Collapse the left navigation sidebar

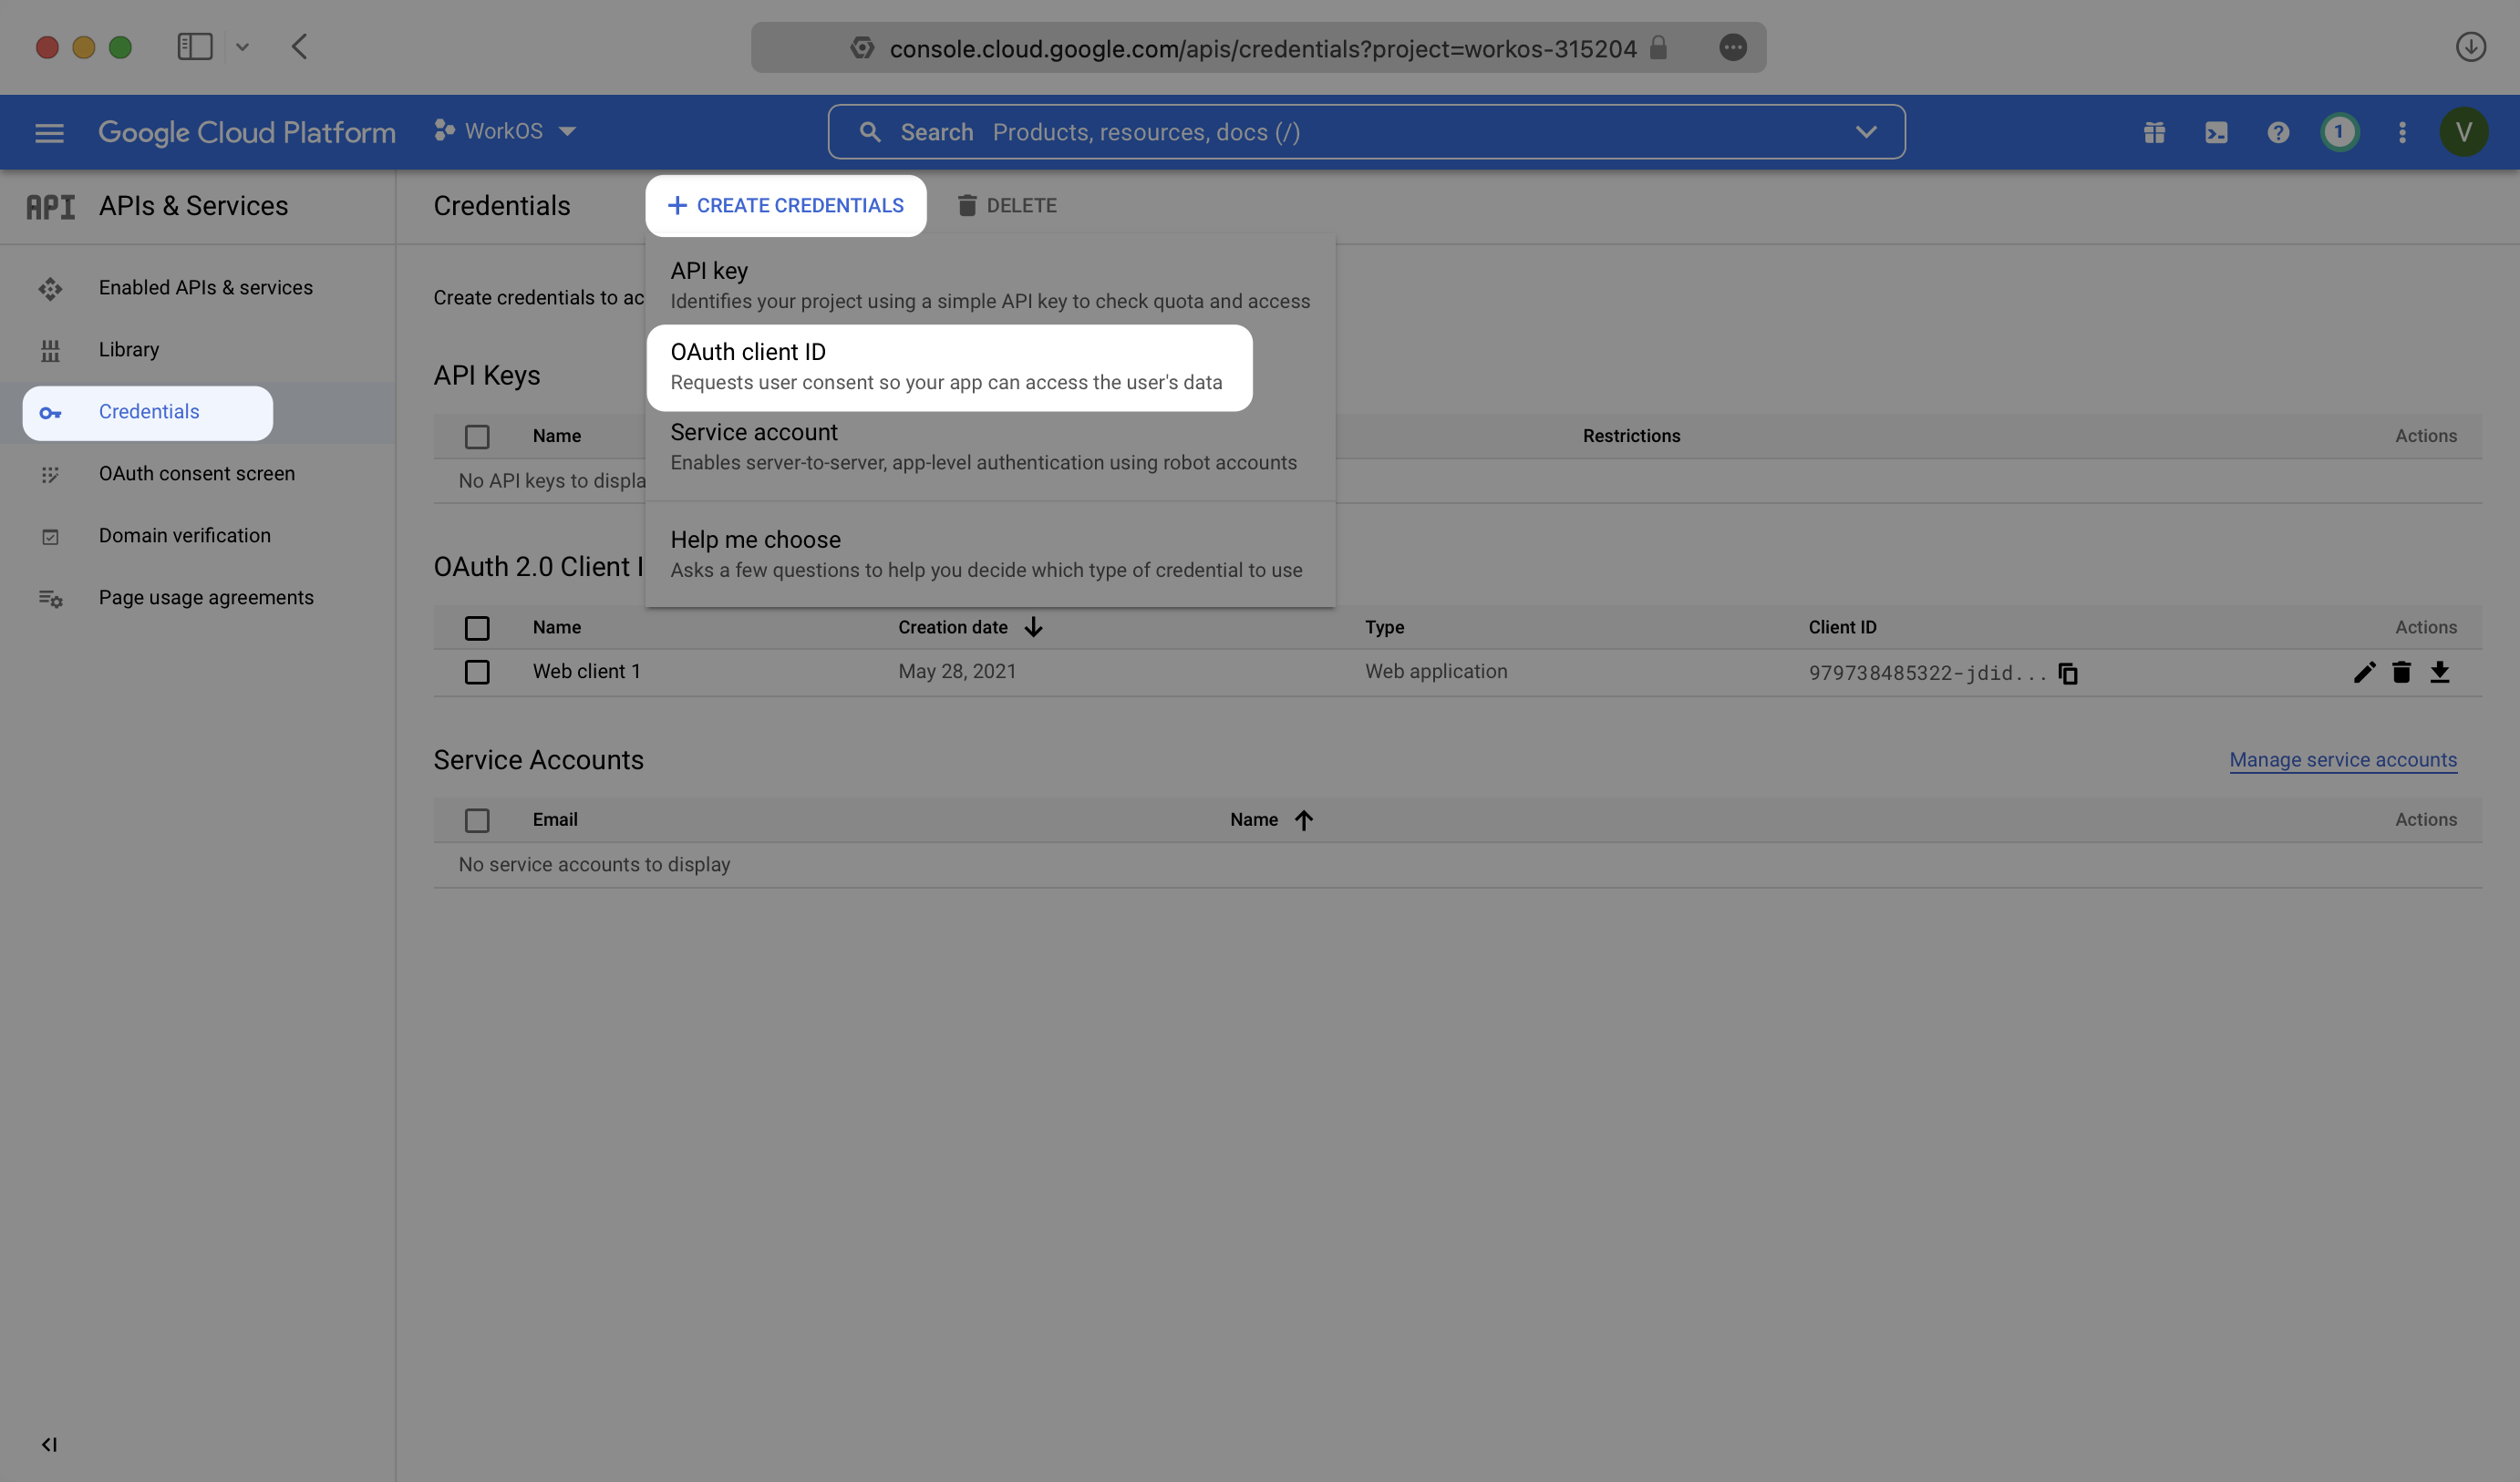(49, 1444)
